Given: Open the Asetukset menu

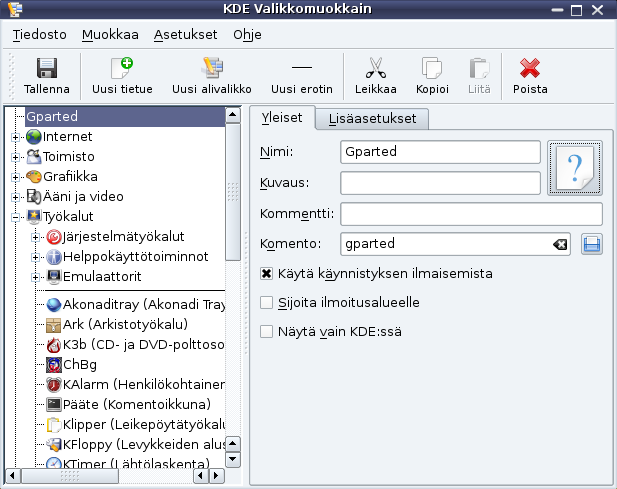Looking at the screenshot, I should coord(185,35).
